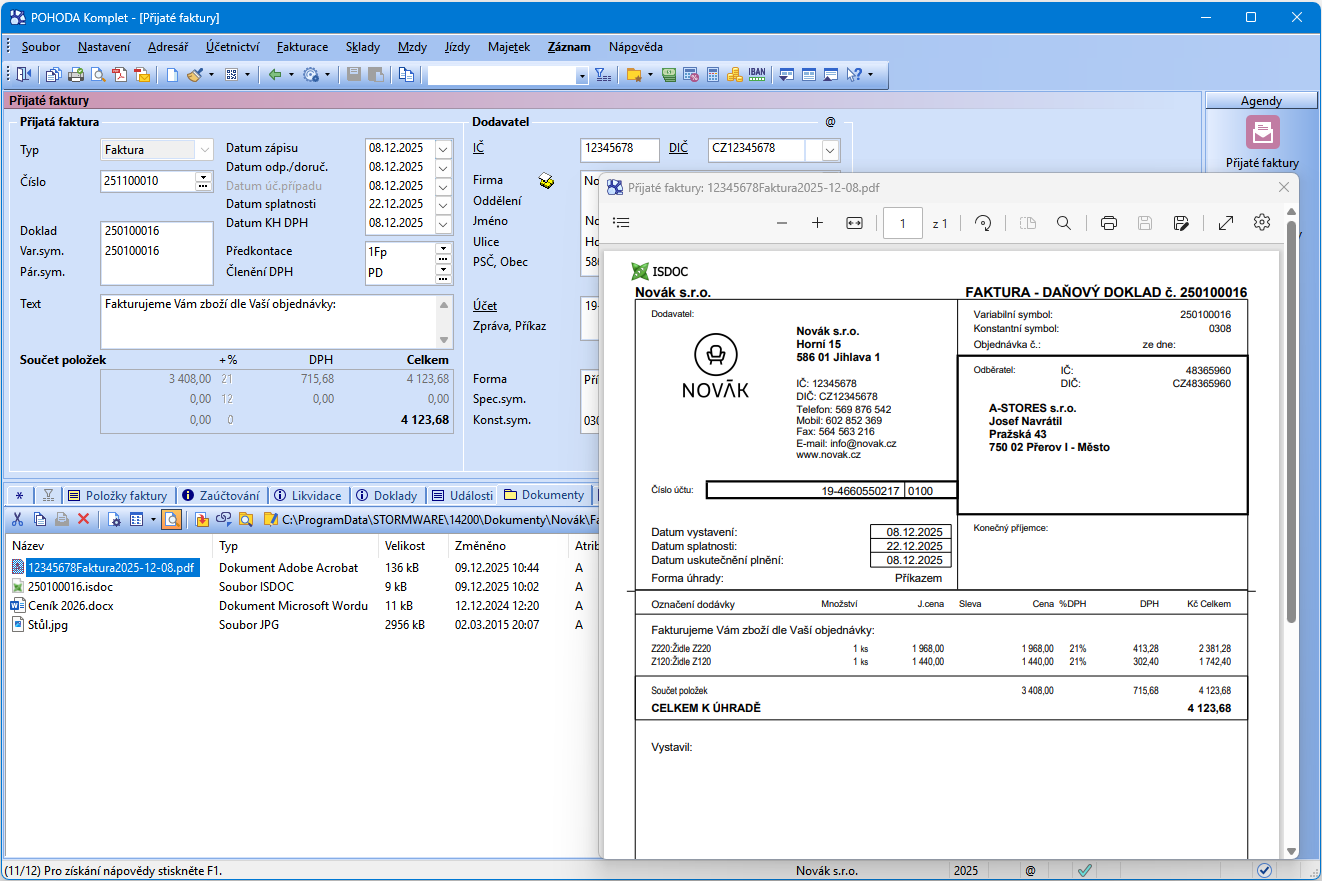Switch to the Položky faktury tab

point(117,495)
